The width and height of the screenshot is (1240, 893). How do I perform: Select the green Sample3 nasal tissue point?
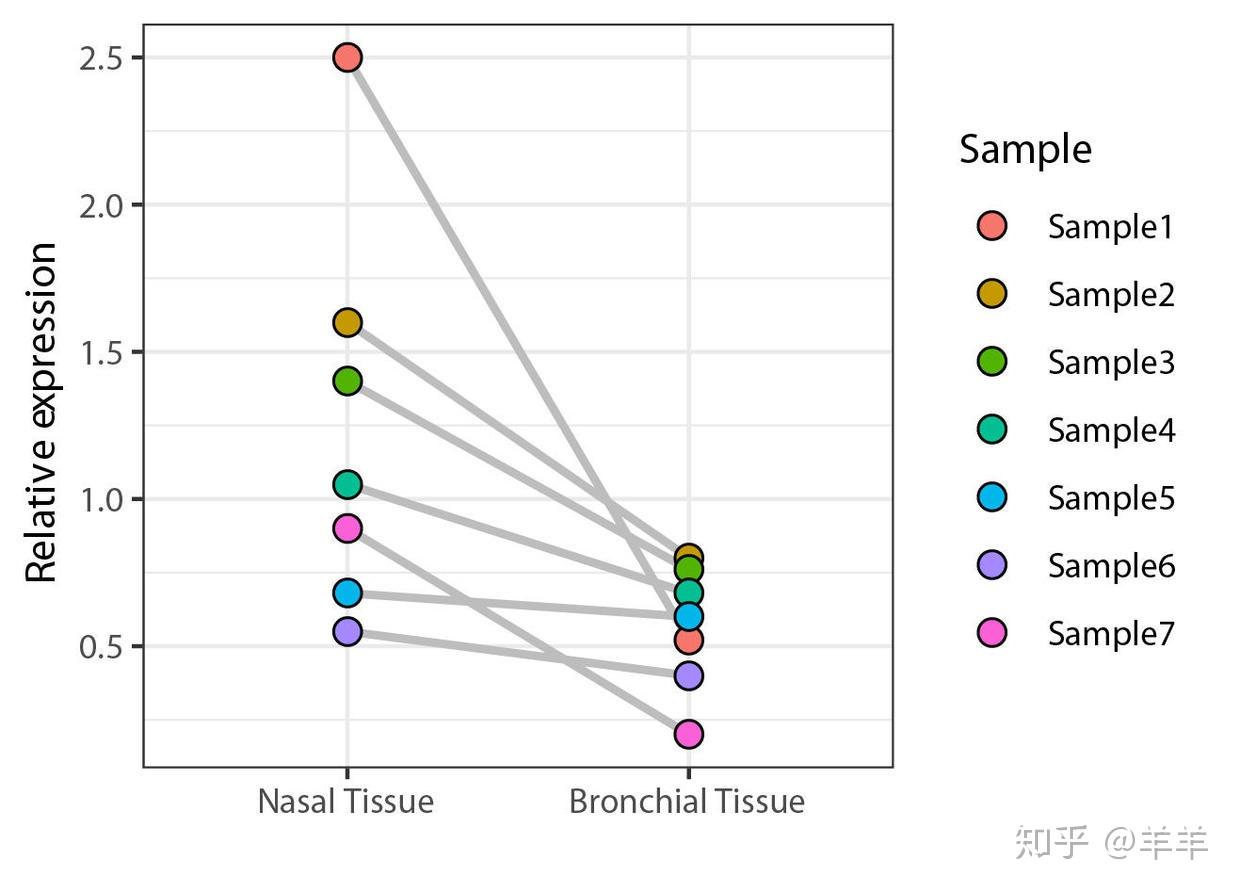(347, 381)
